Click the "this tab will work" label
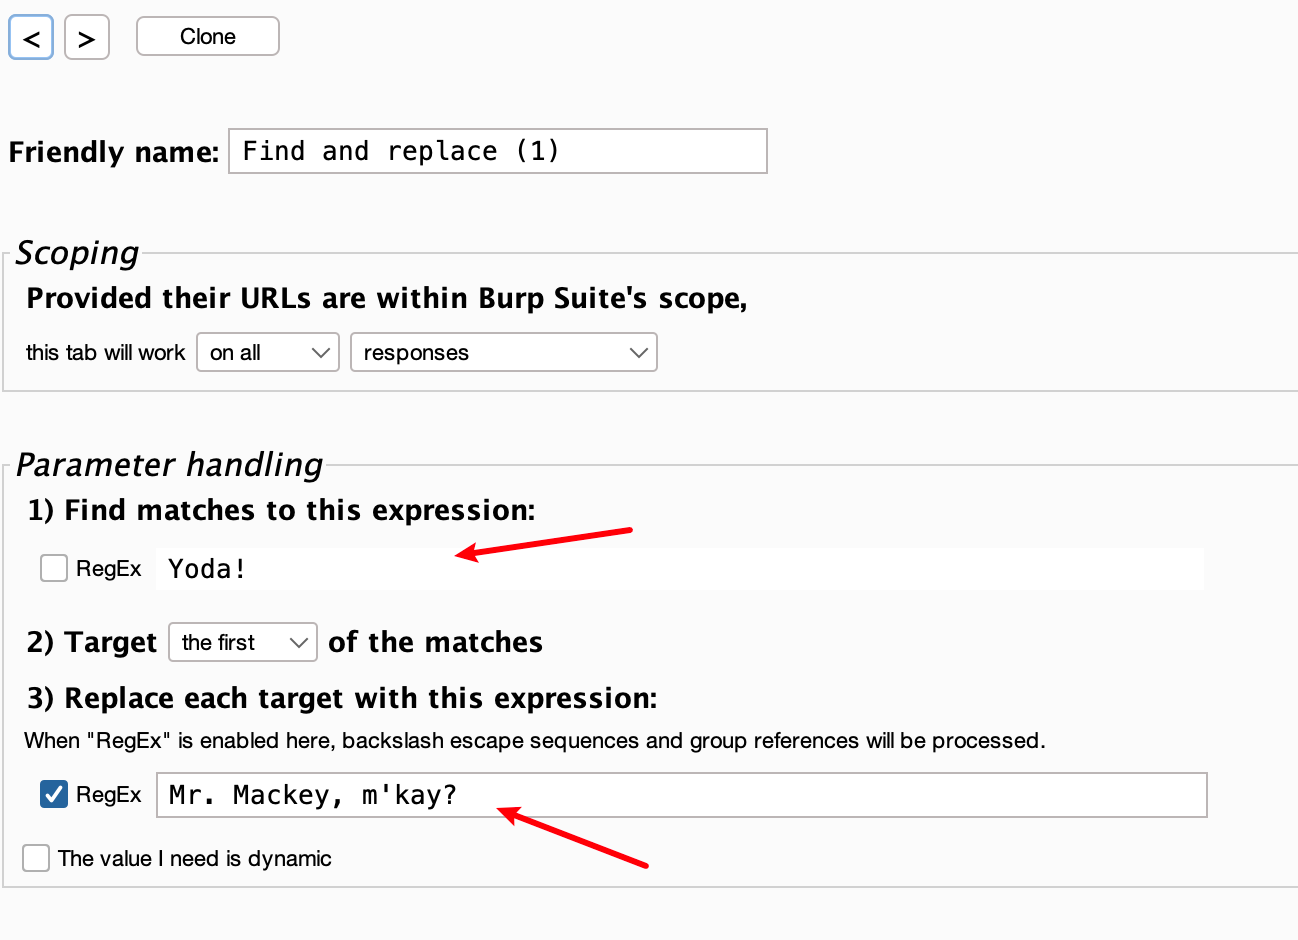This screenshot has width=1298, height=940. (x=105, y=352)
